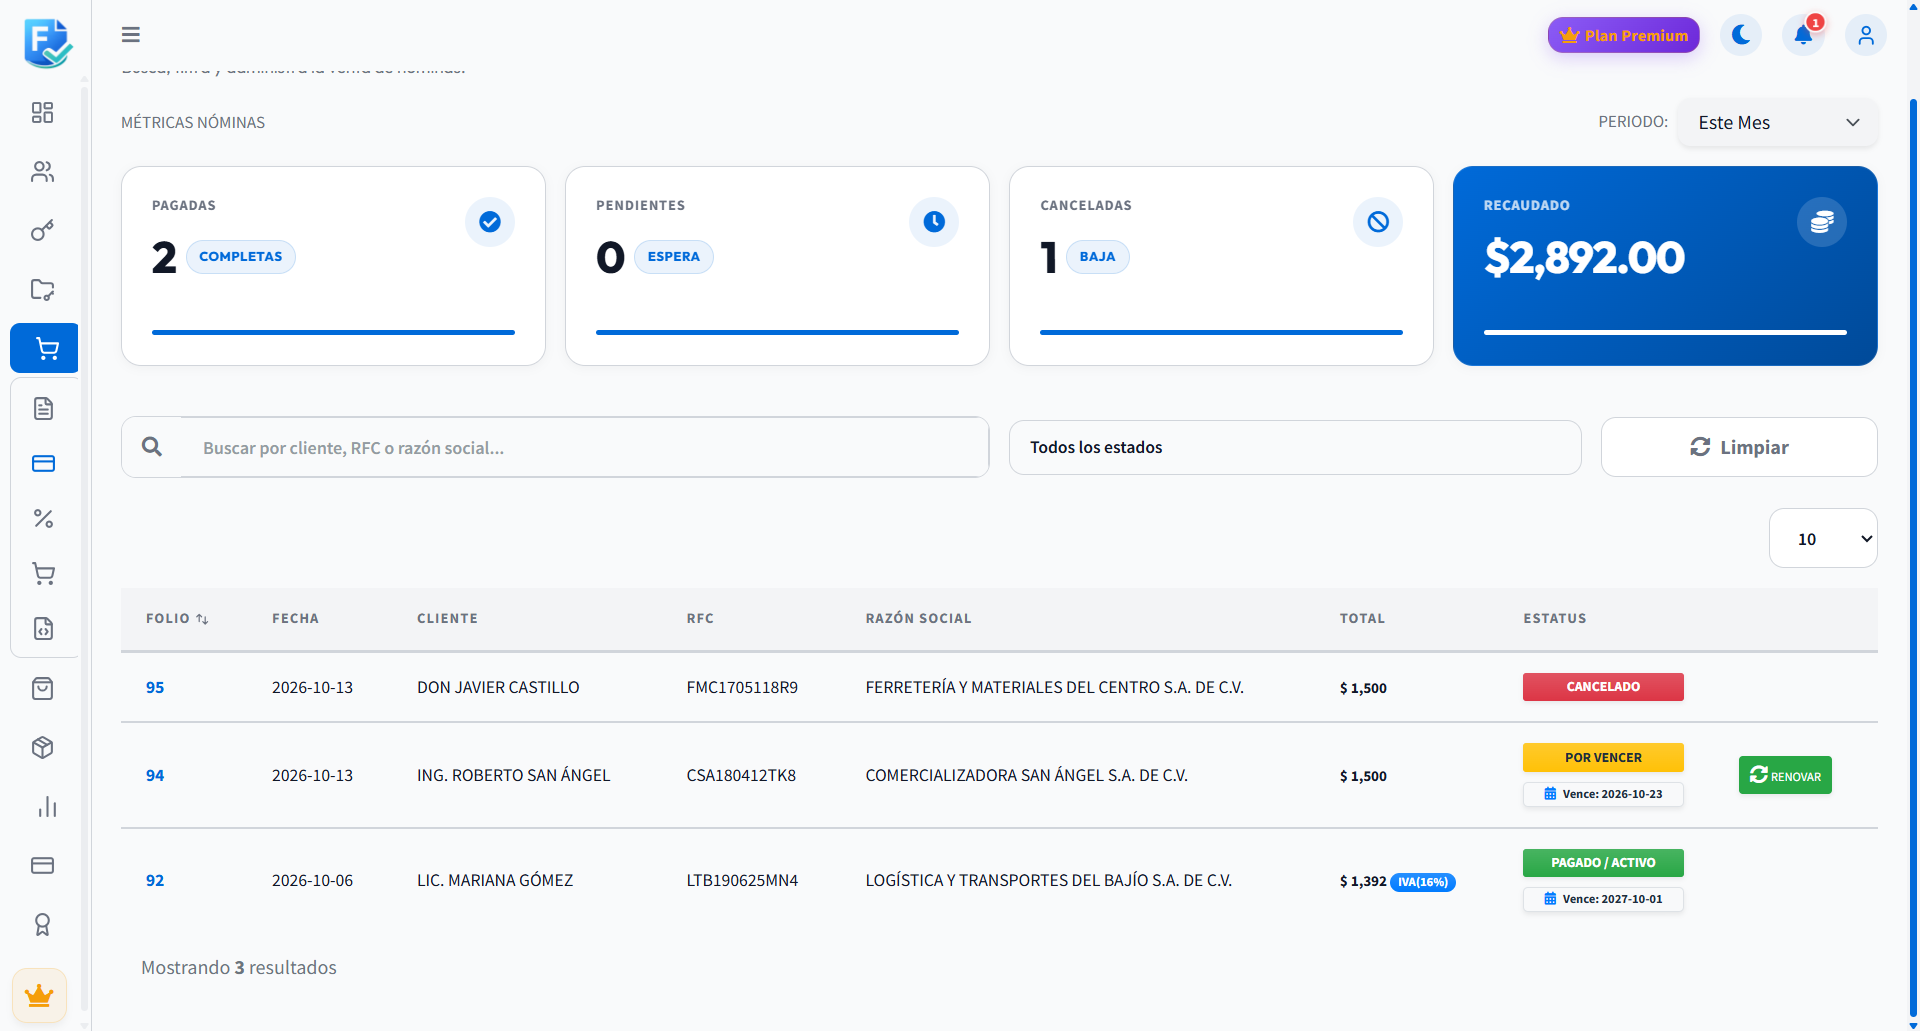Sort table by Folio column
Image resolution: width=1920 pixels, height=1031 pixels.
click(x=177, y=619)
